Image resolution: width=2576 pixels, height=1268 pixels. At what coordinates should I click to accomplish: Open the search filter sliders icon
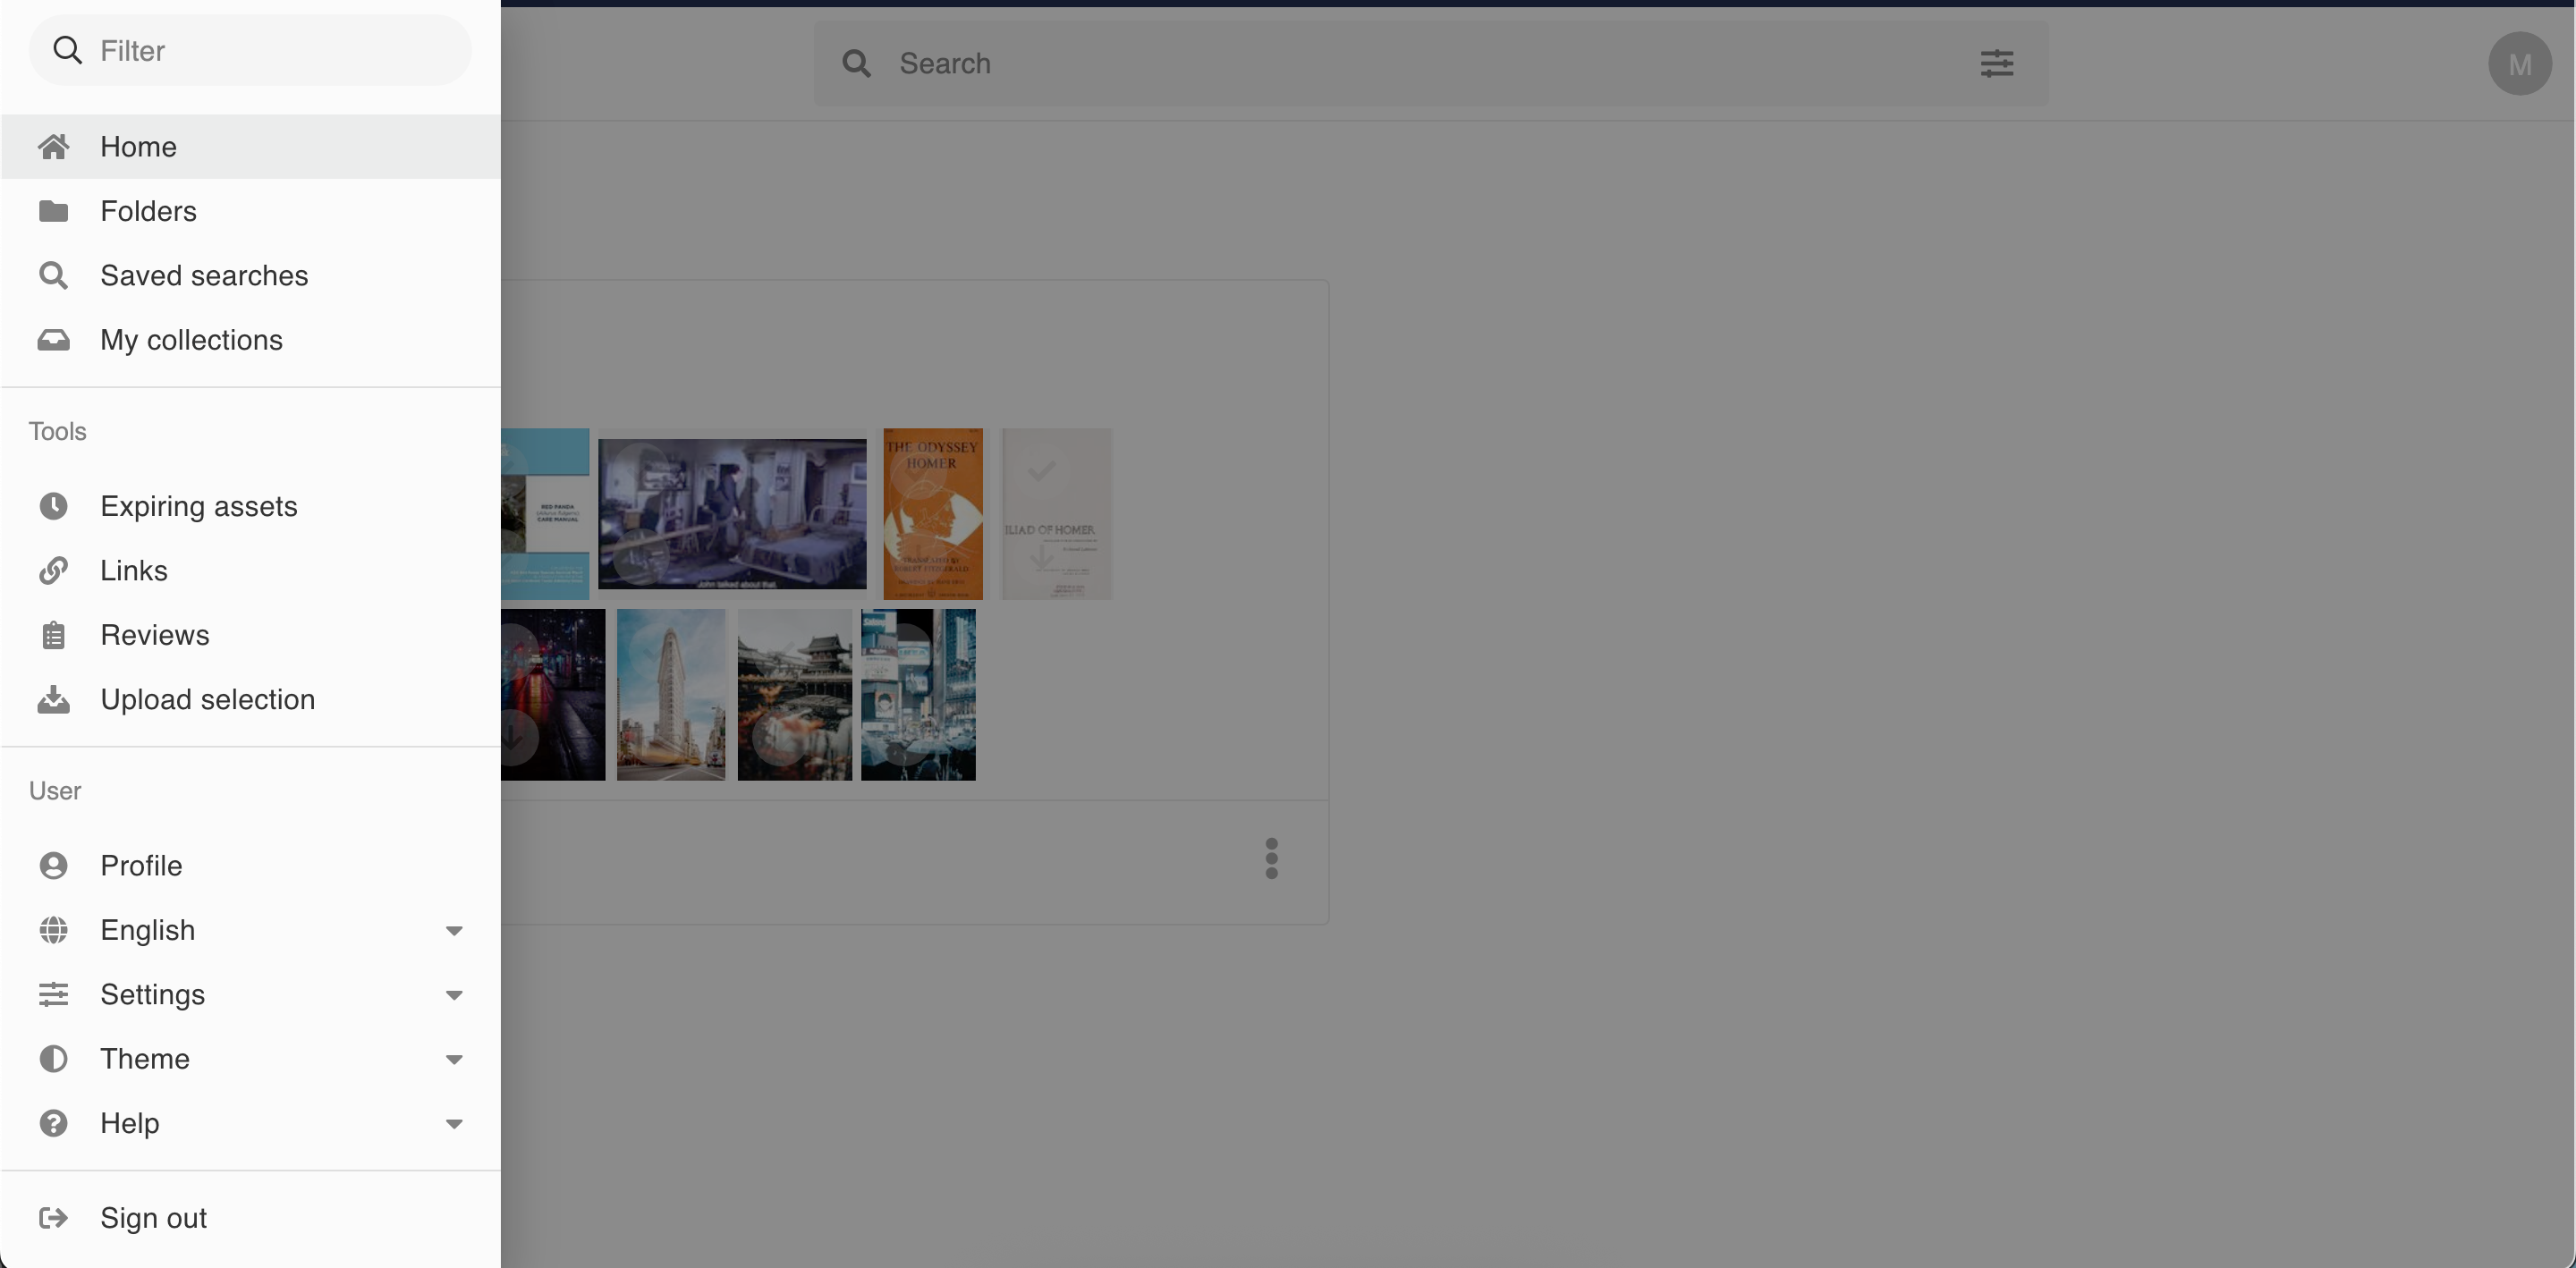pyautogui.click(x=1996, y=64)
